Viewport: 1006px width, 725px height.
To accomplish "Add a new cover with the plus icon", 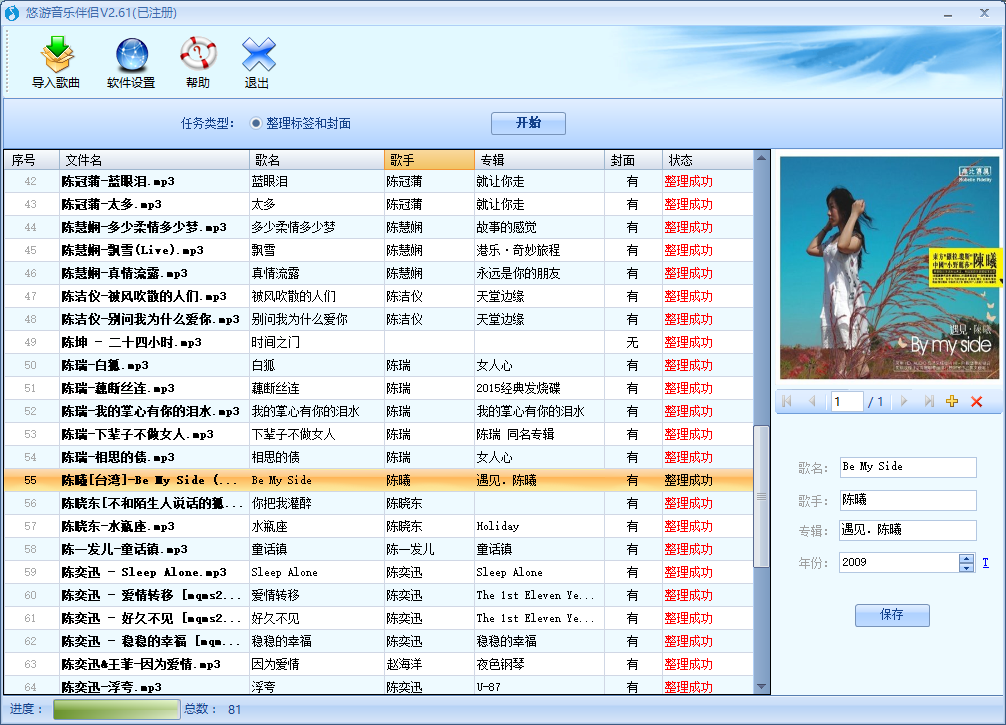I will tap(951, 400).
